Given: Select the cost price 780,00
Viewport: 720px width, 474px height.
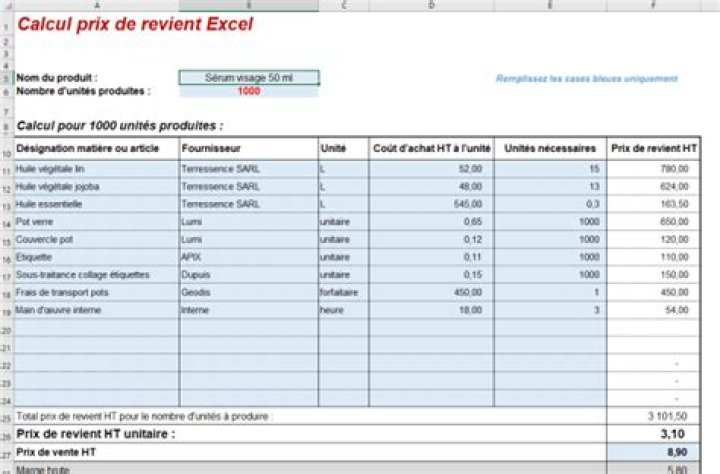Looking at the screenshot, I should [653, 169].
